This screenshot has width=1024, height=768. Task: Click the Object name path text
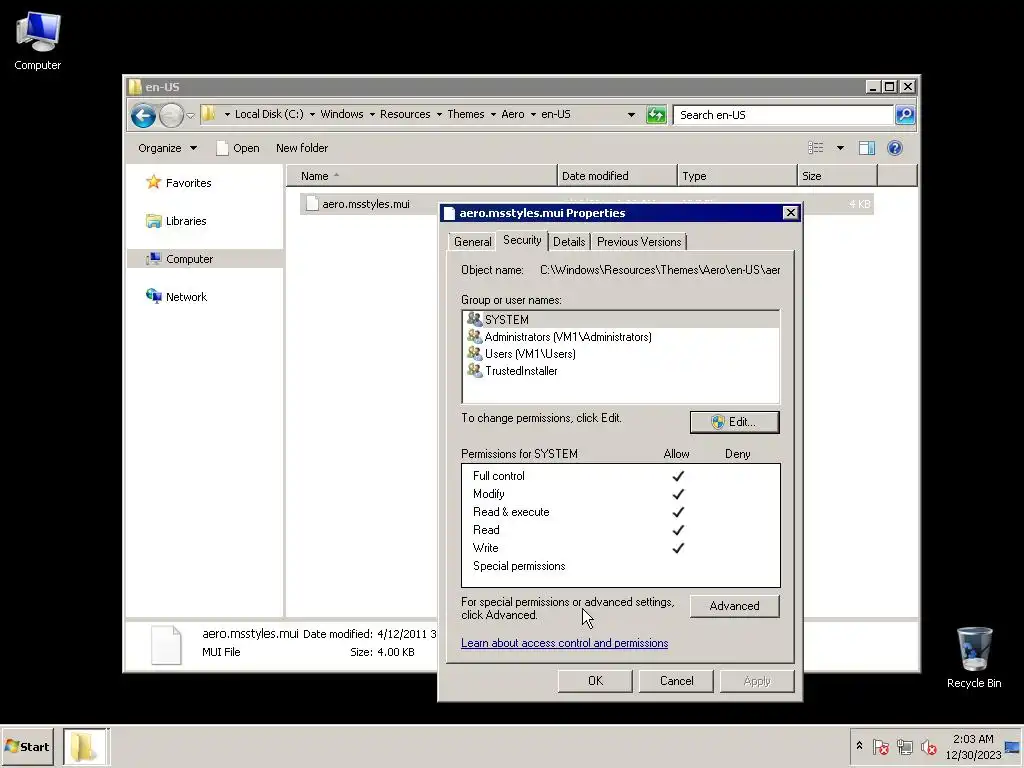point(660,270)
